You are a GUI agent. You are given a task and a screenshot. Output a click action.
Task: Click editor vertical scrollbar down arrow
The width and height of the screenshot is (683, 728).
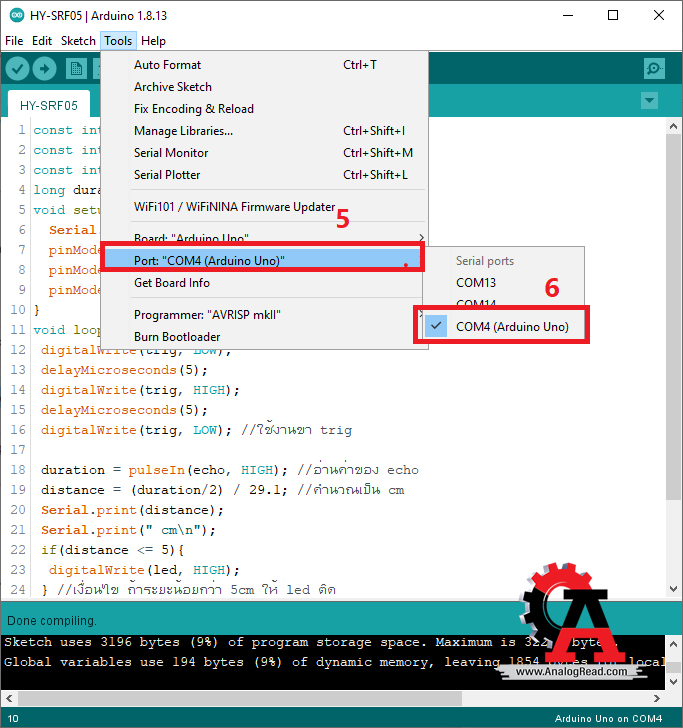[x=674, y=589]
